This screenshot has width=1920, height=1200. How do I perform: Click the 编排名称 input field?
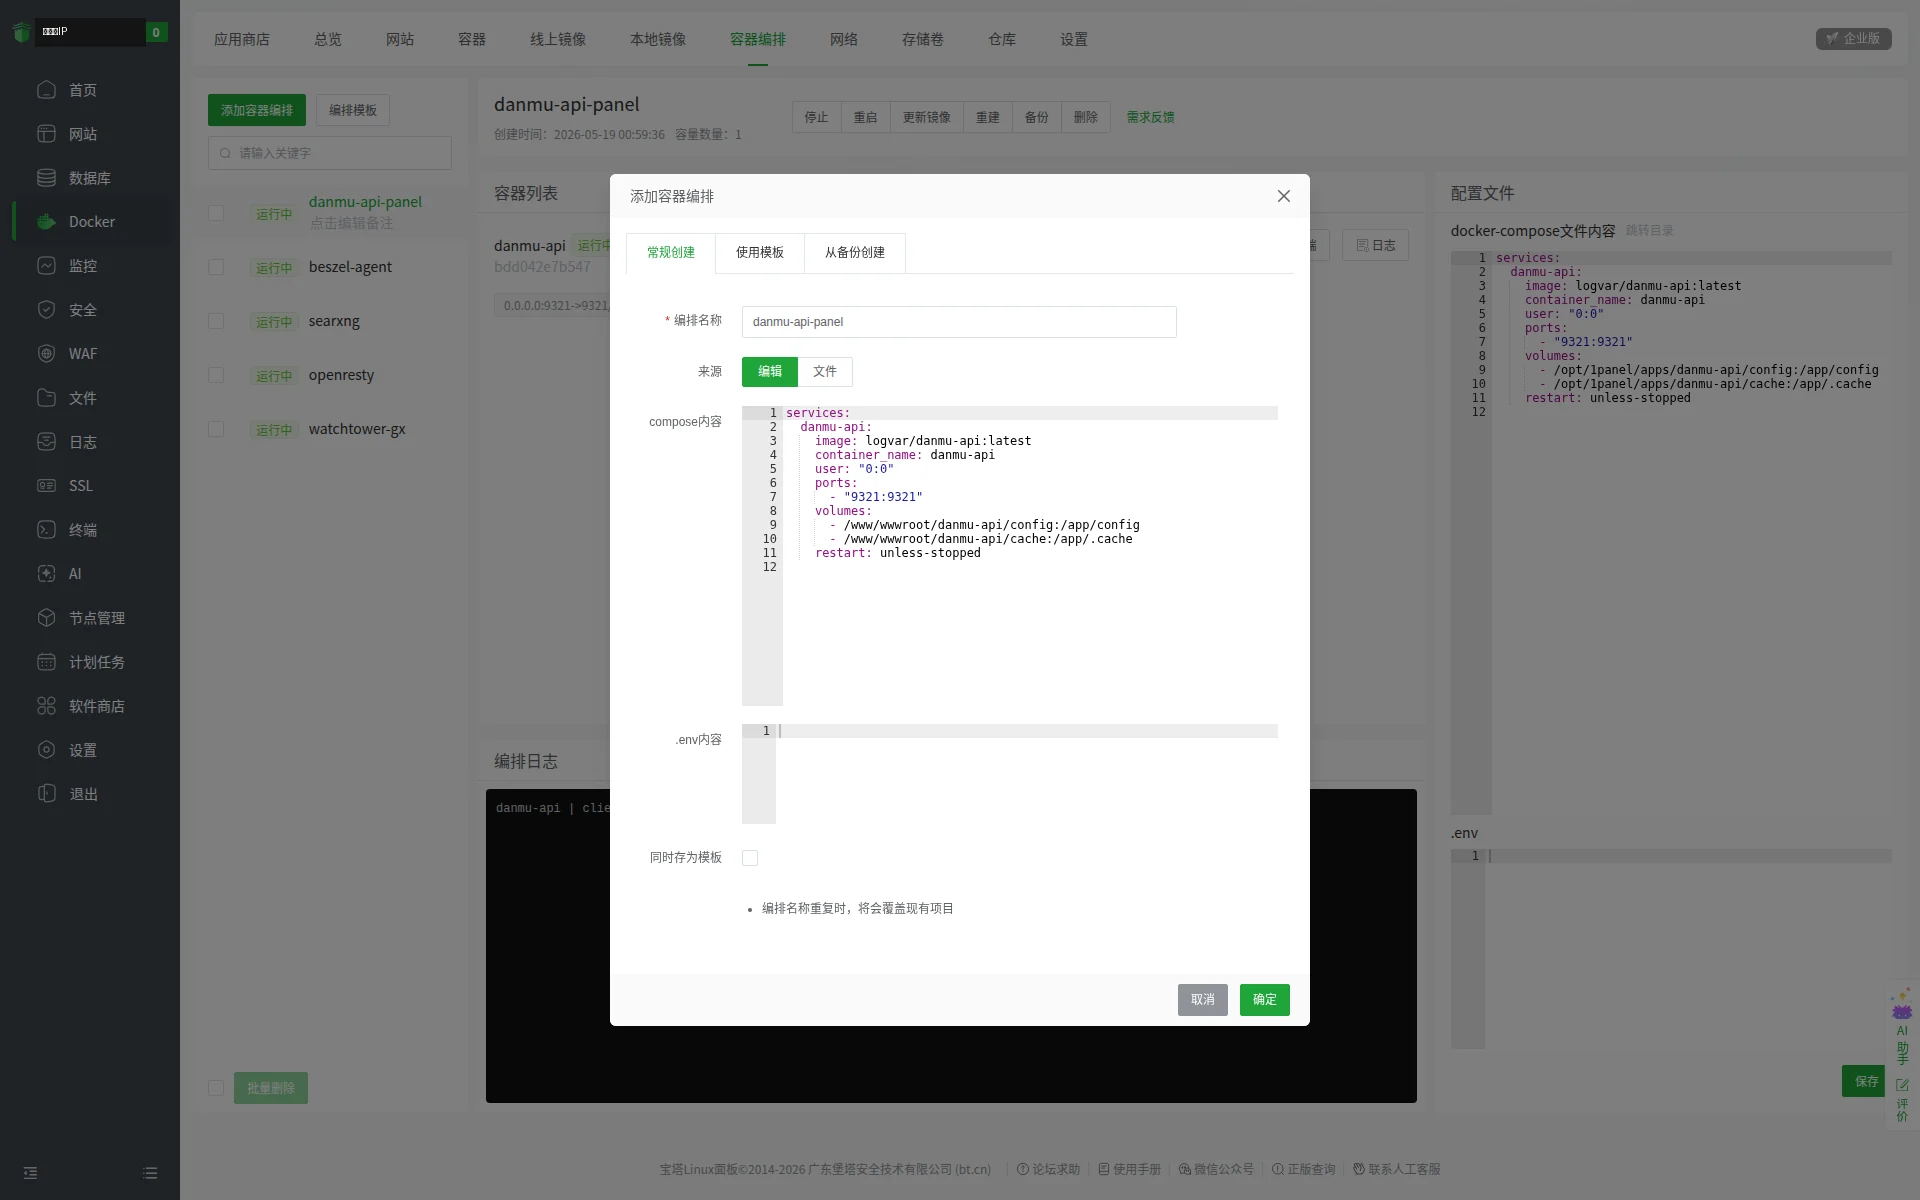click(x=959, y=322)
